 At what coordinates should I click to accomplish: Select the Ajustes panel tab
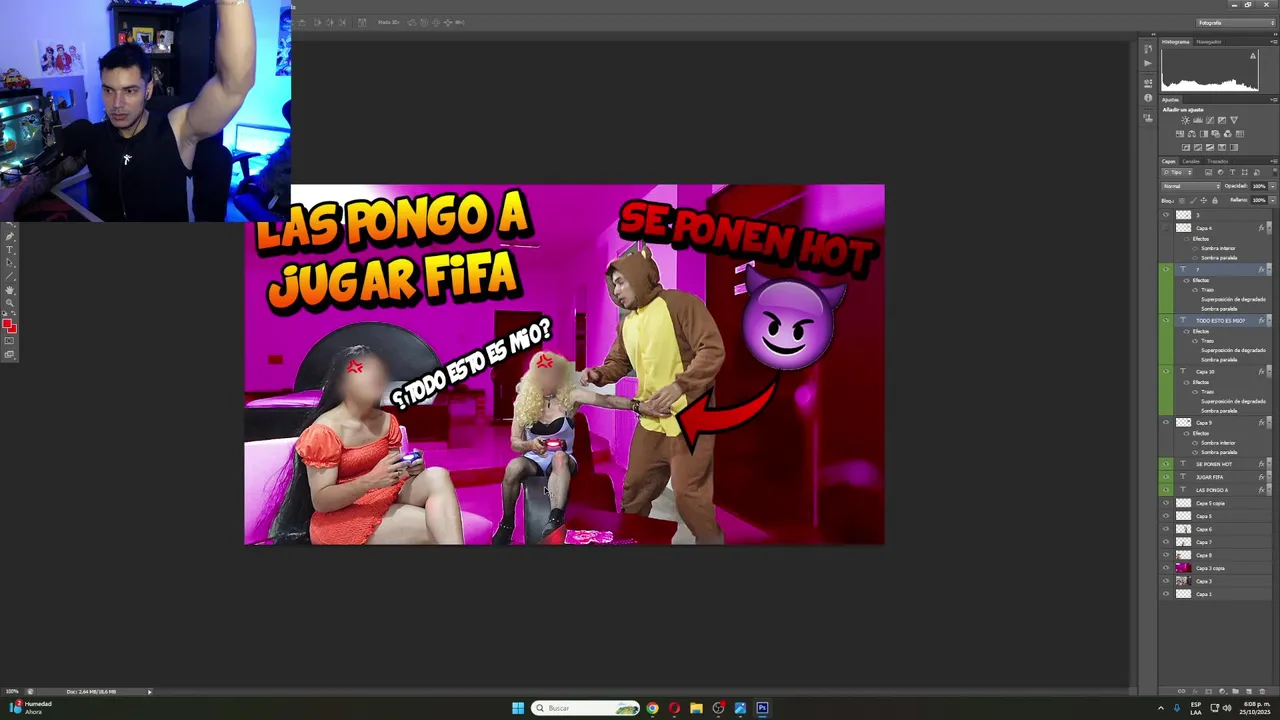coord(1170,100)
